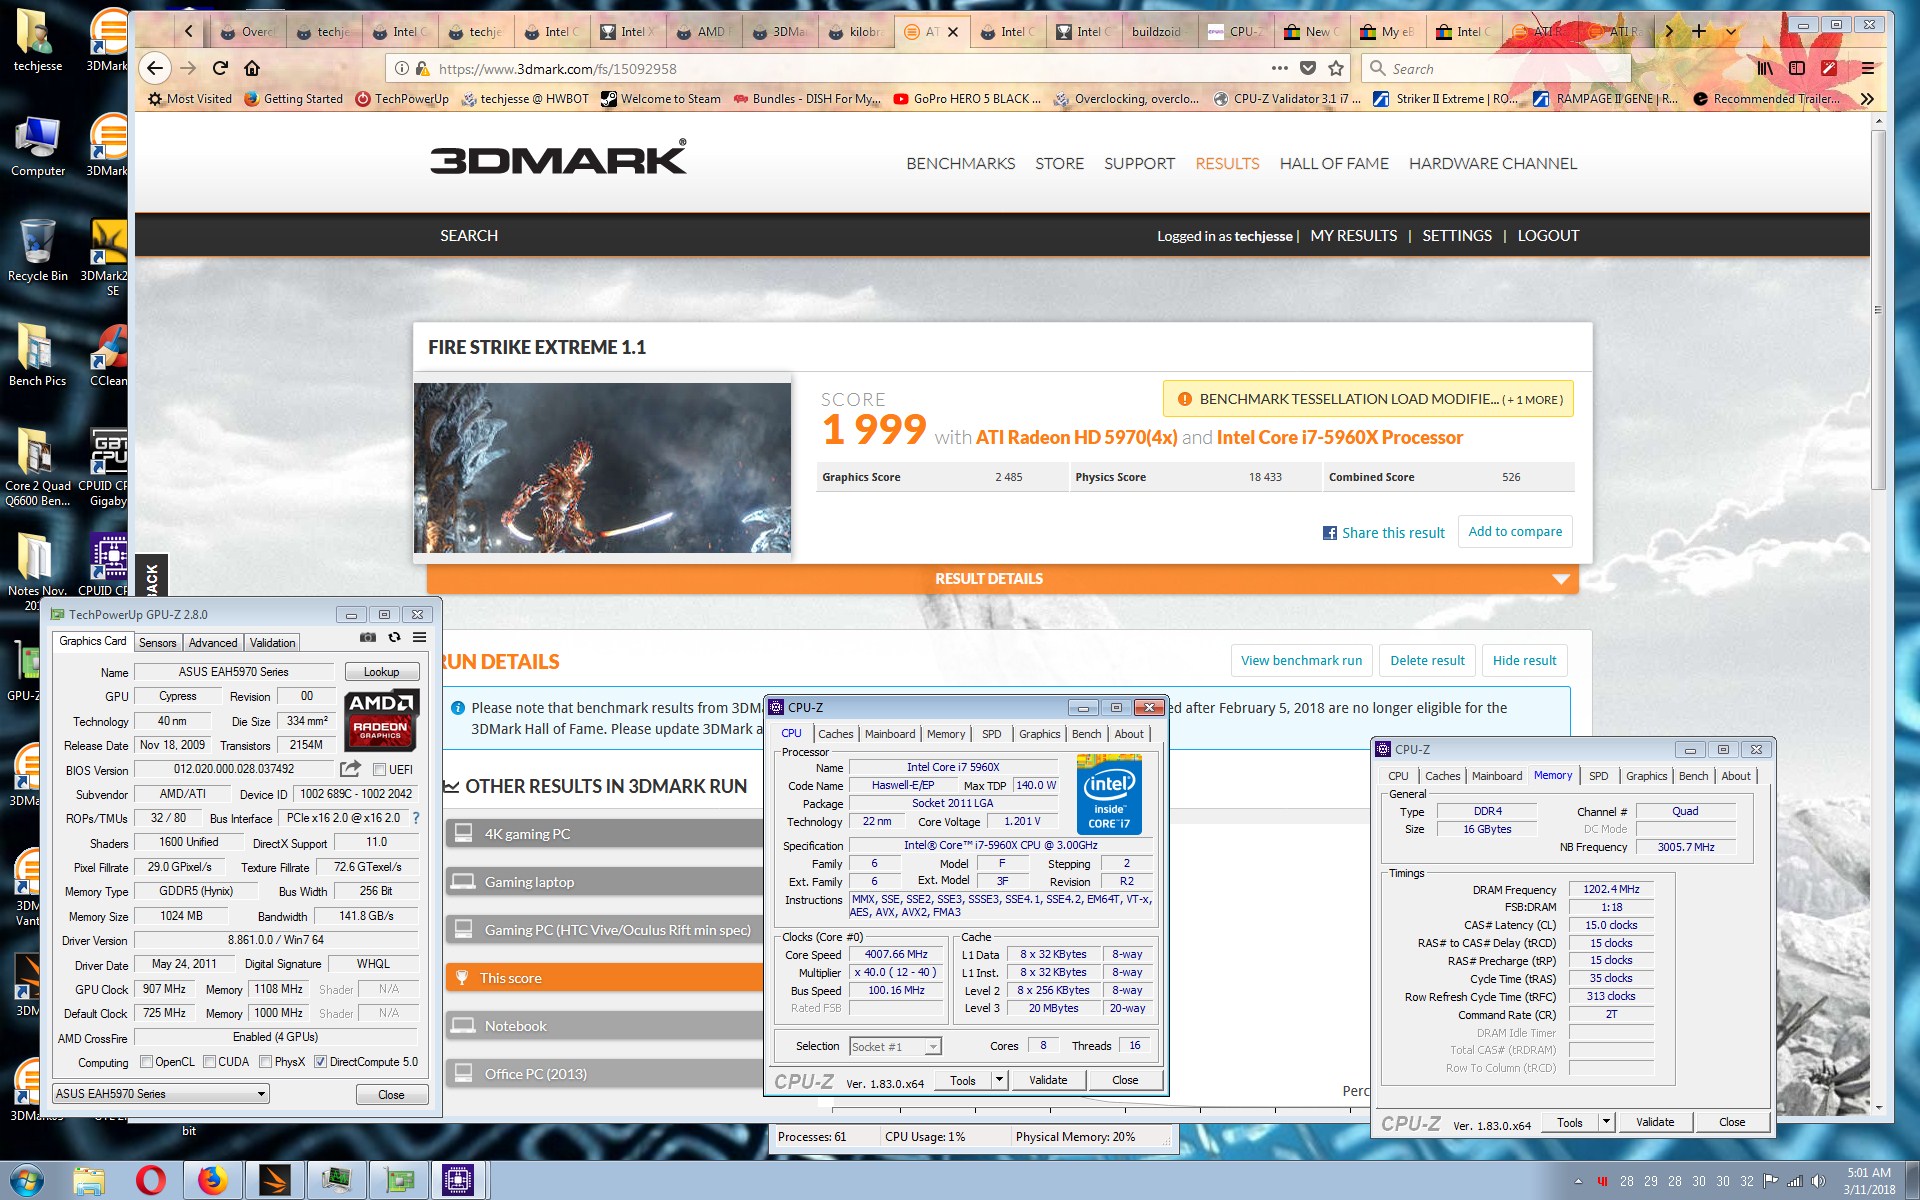Viewport: 1920px width, 1200px height.
Task: Toggle the UEFI checkbox in GPU-Z
Action: (x=379, y=769)
